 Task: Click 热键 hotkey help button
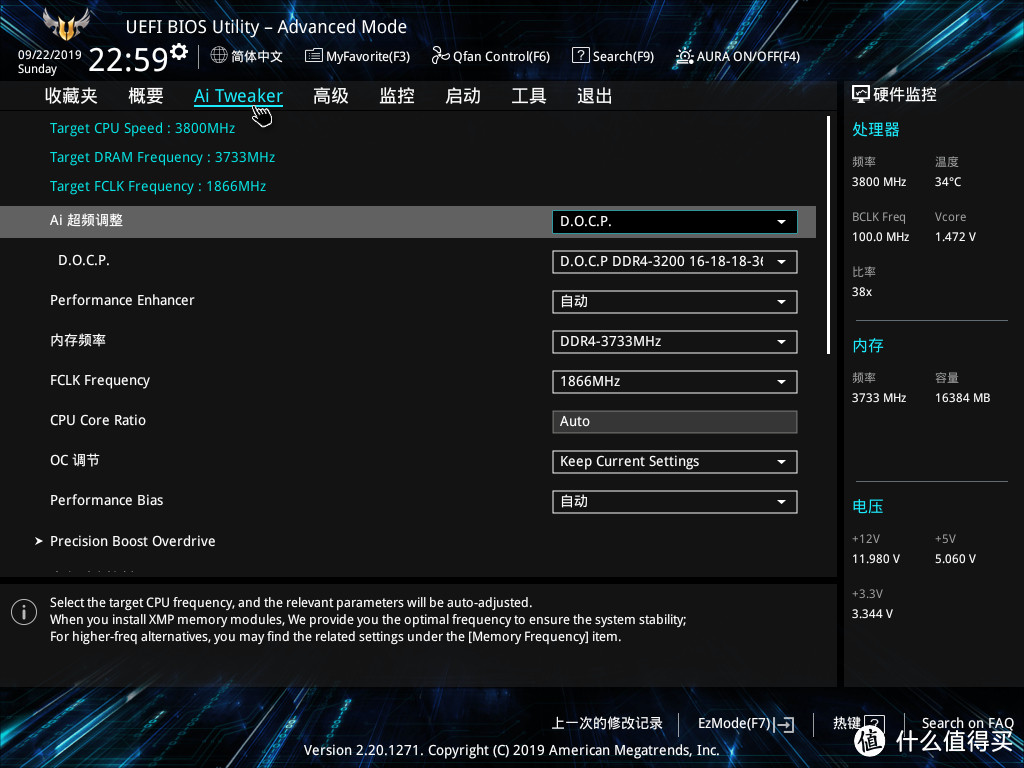point(859,724)
